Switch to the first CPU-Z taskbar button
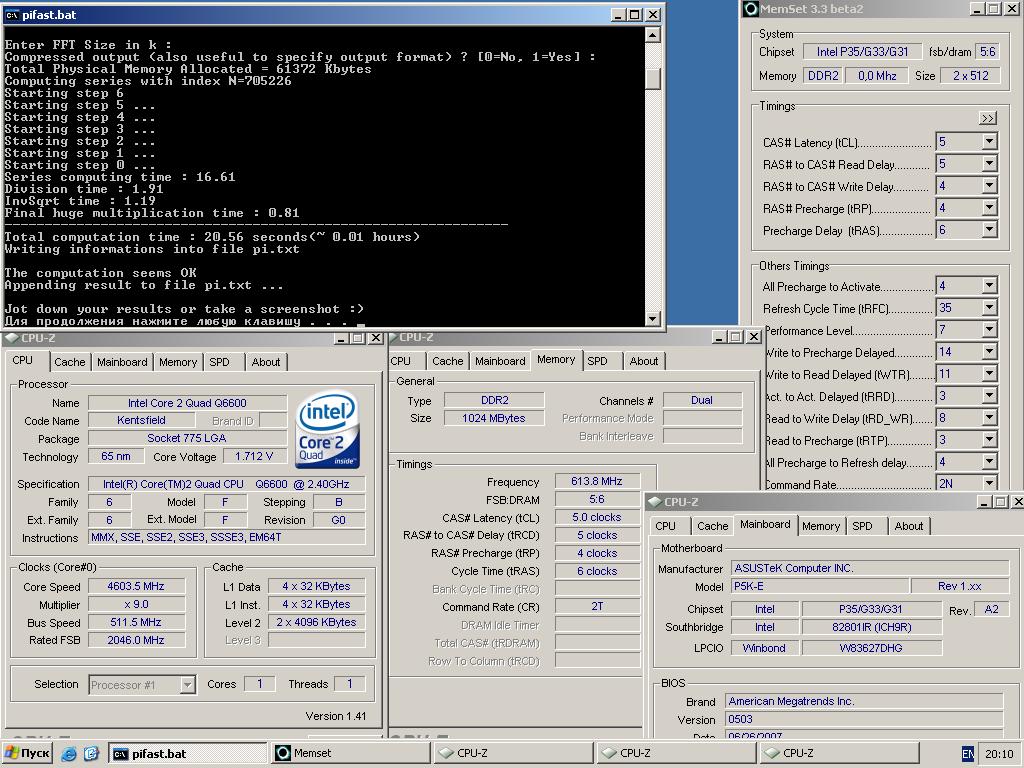Screen dimensions: 1024x768 [513, 753]
